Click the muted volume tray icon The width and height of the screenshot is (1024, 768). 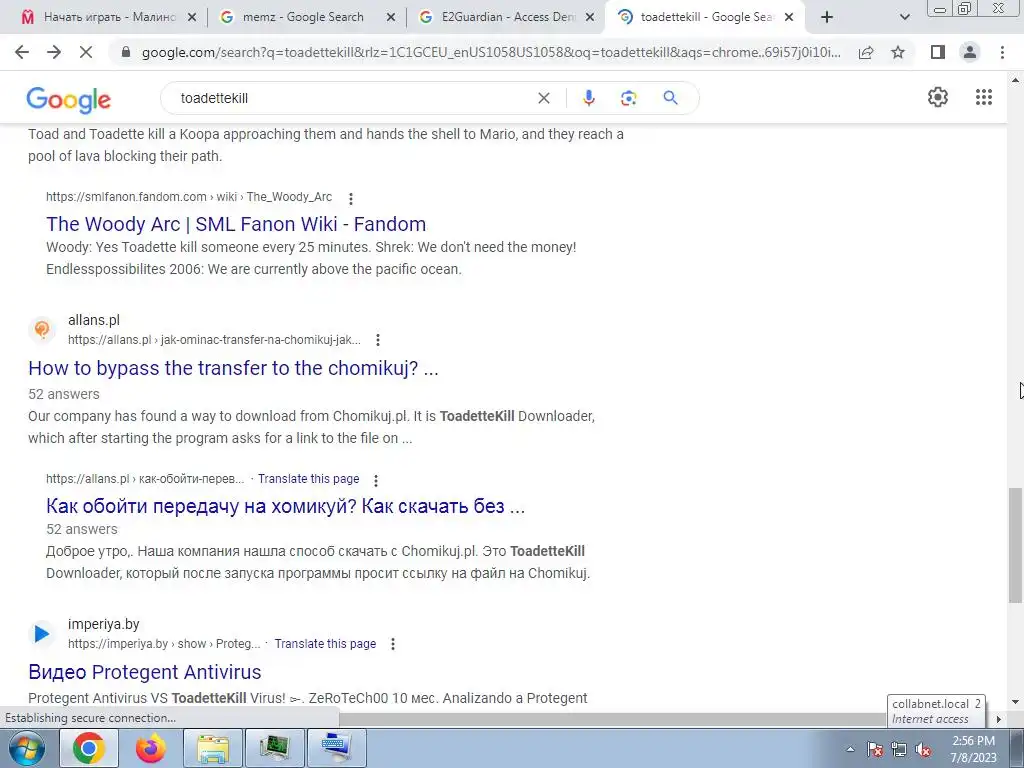[x=923, y=750]
